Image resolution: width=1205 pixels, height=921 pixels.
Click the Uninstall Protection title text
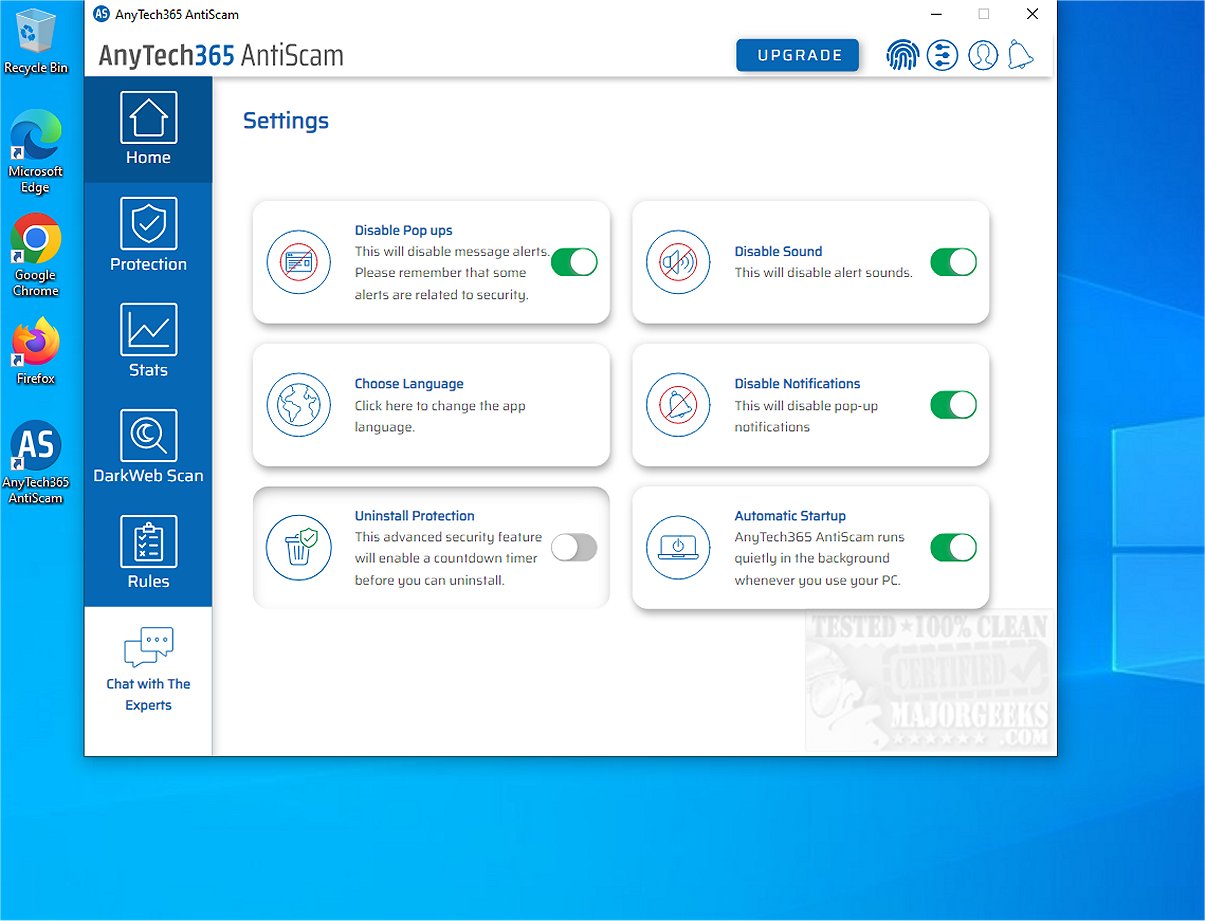pyautogui.click(x=415, y=516)
